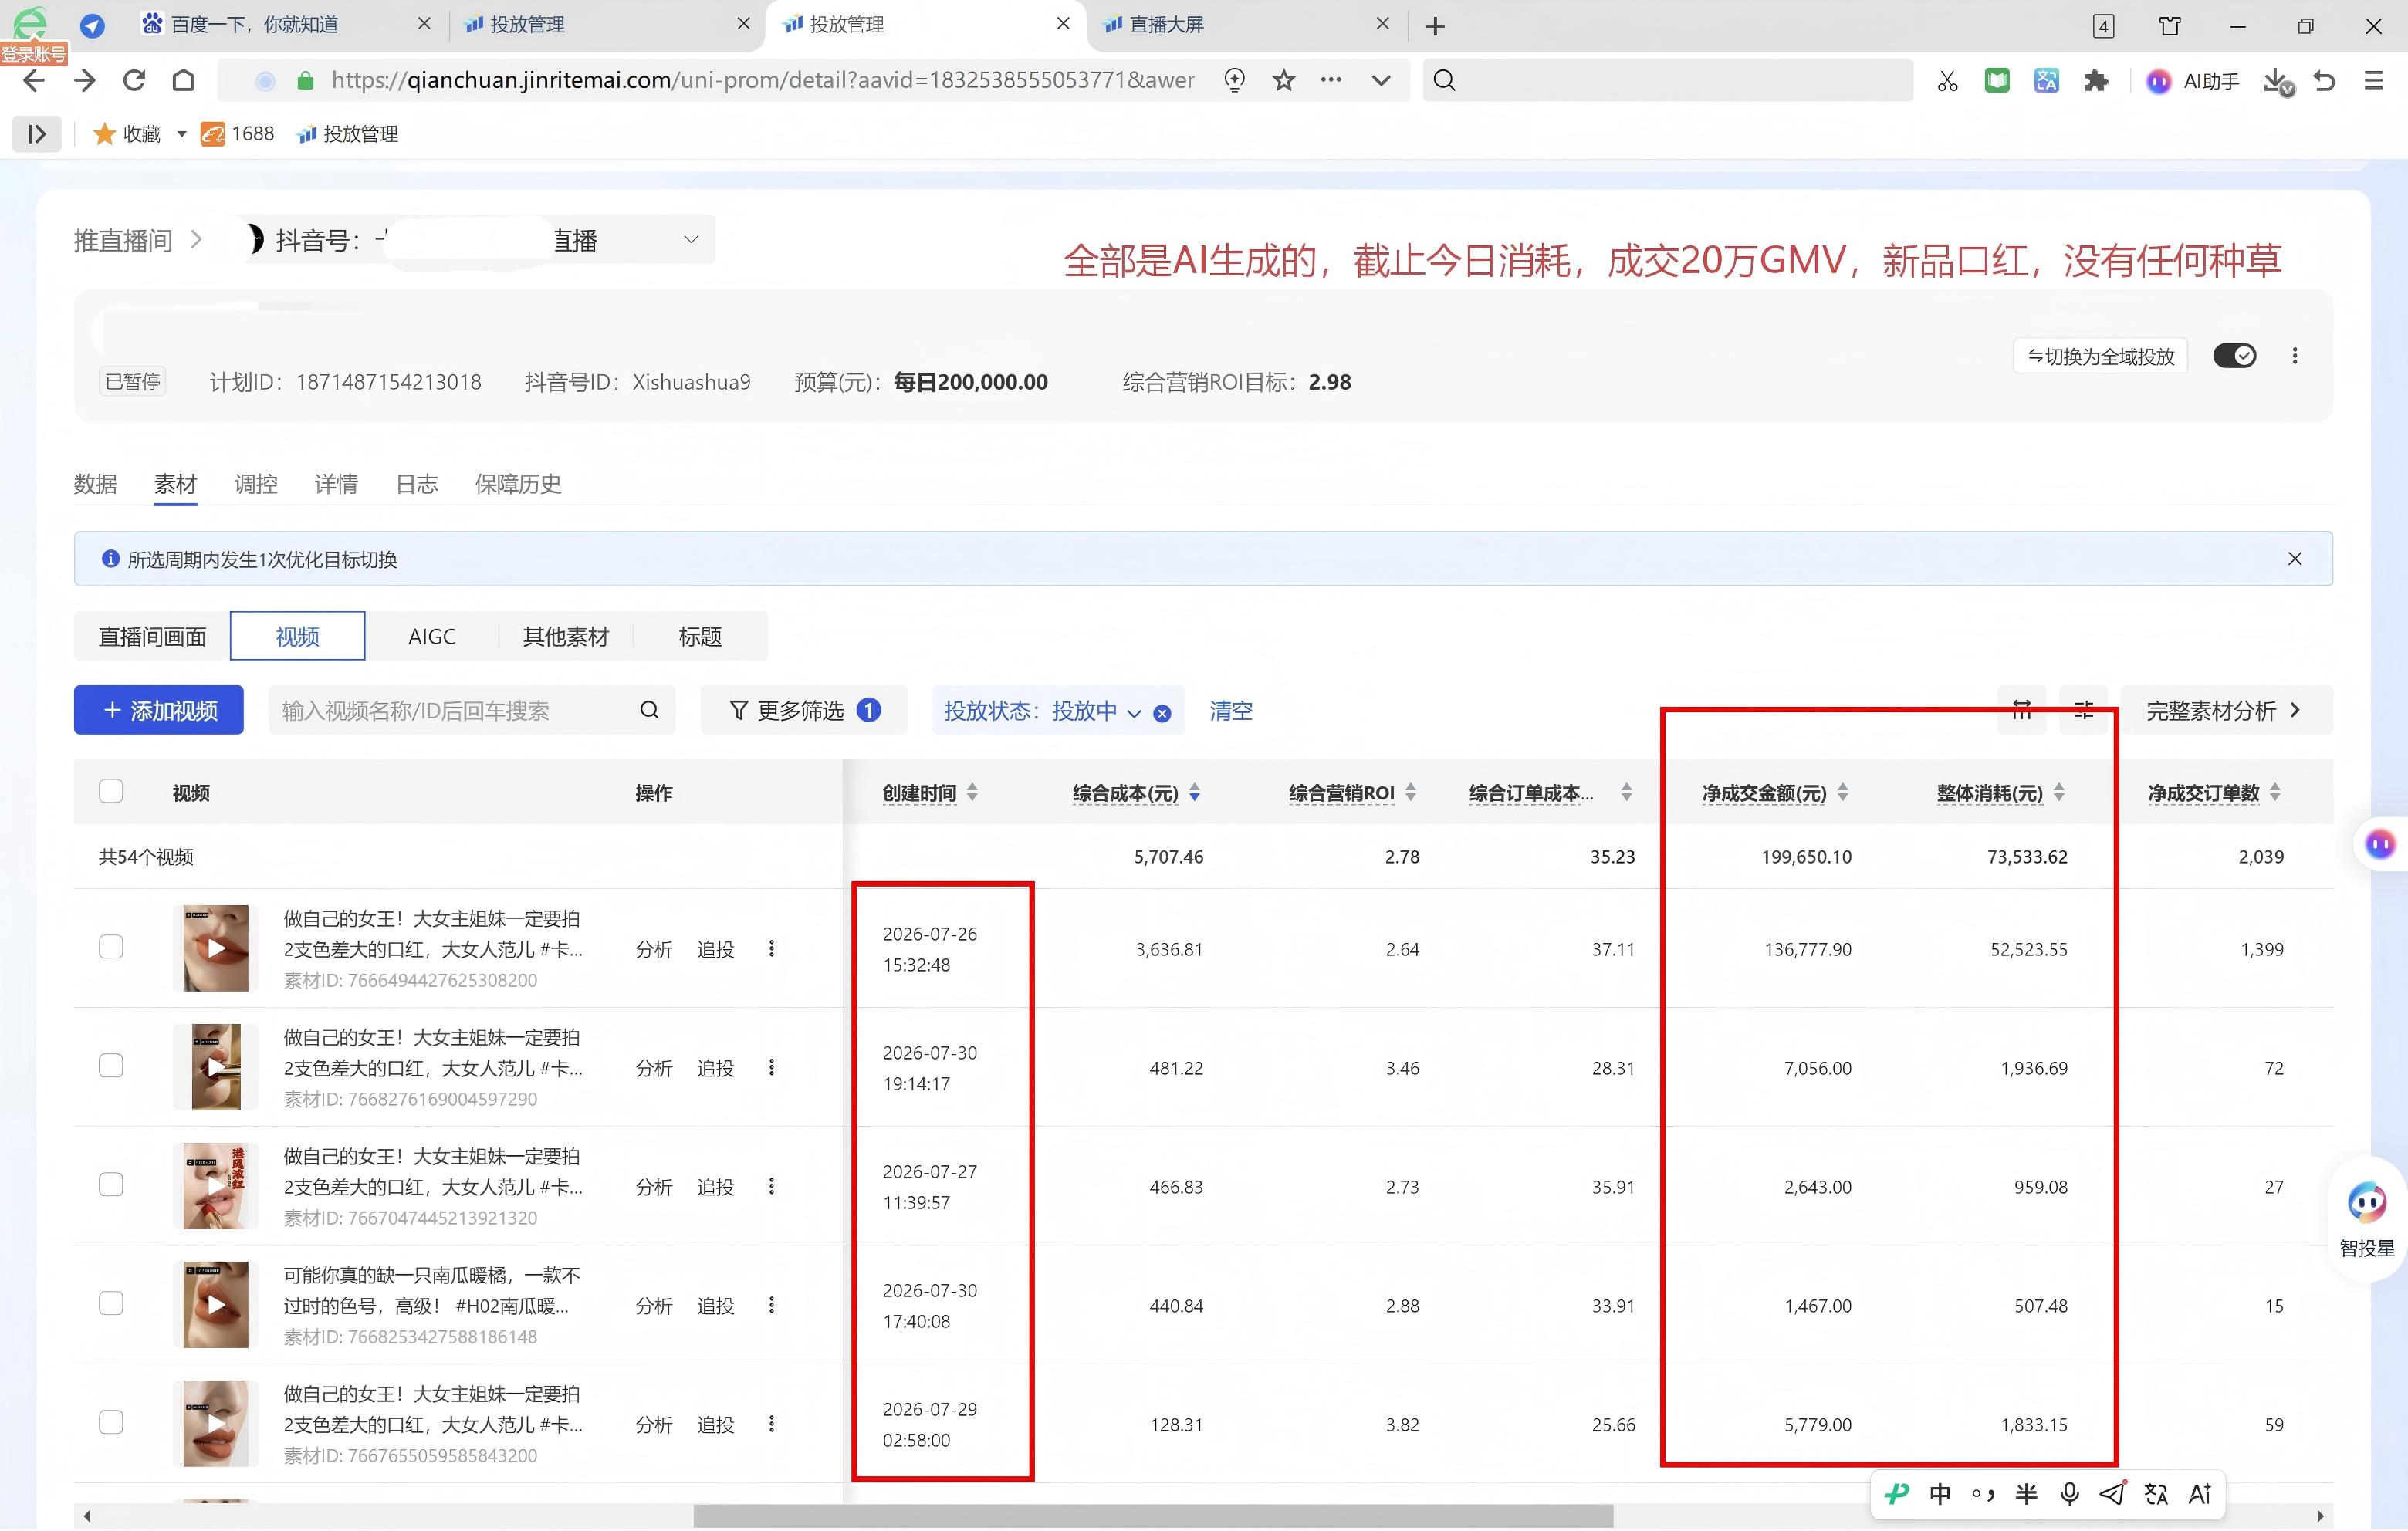Click the three-dot menu beside the plan toggle
The height and width of the screenshot is (1531, 2408).
pyautogui.click(x=2295, y=356)
